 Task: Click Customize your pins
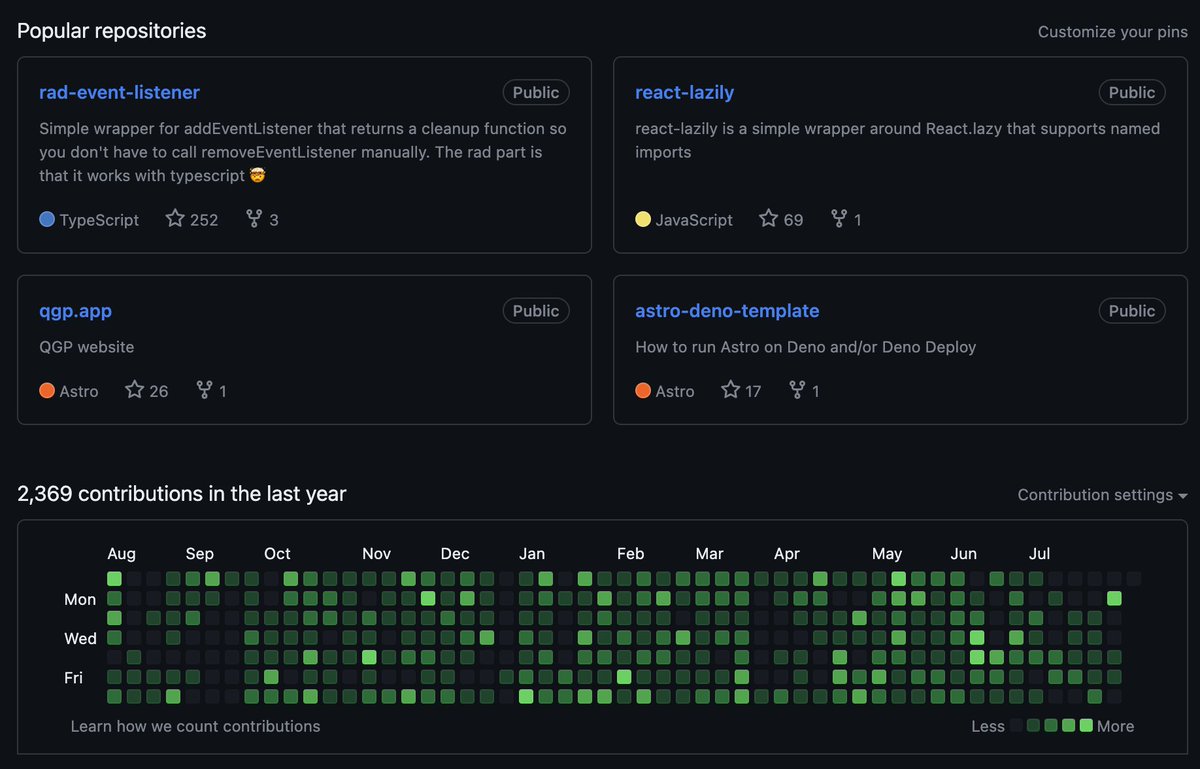[1112, 32]
